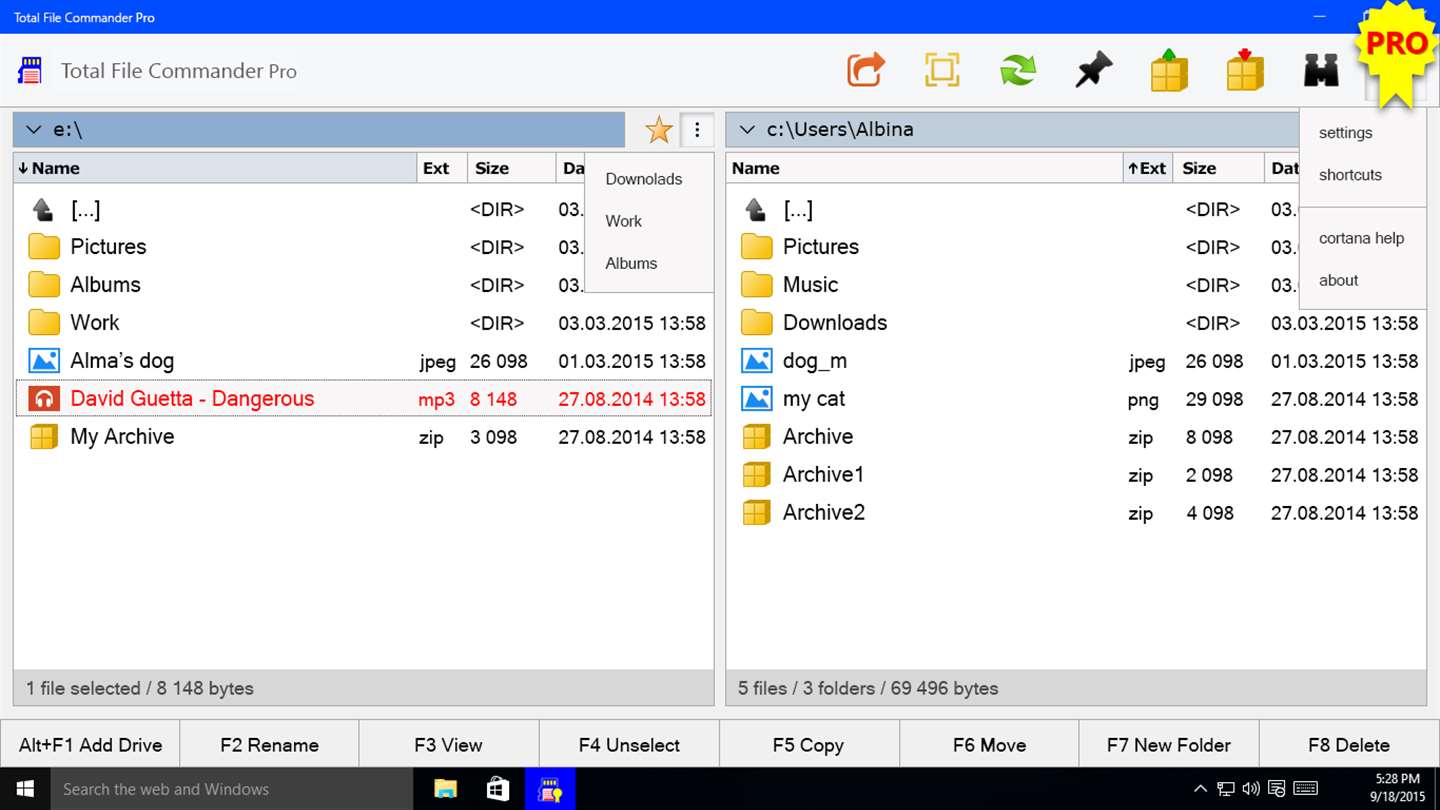Click the F2 Rename button
The image size is (1440, 810).
coord(269,745)
